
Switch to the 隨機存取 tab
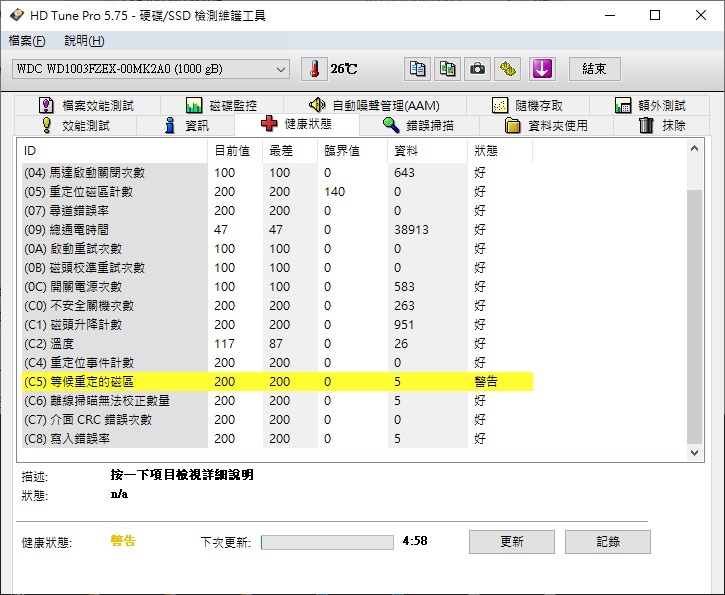coord(528,106)
